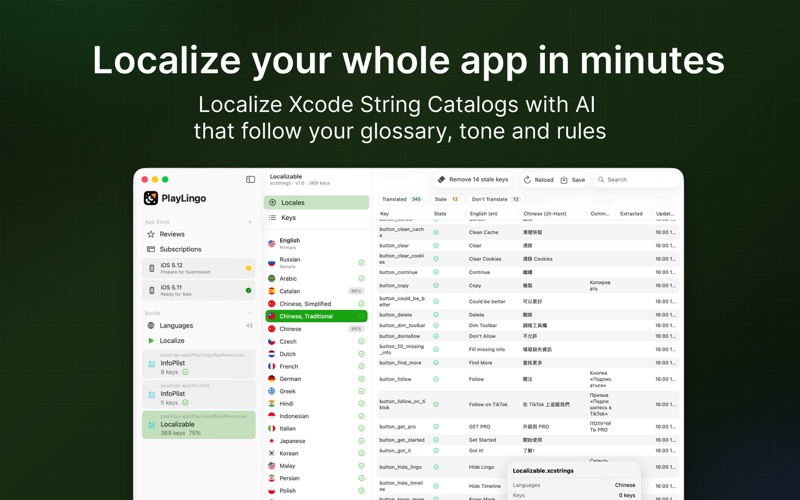
Task: Click the PlayLingo app logo icon
Action: coord(151,198)
